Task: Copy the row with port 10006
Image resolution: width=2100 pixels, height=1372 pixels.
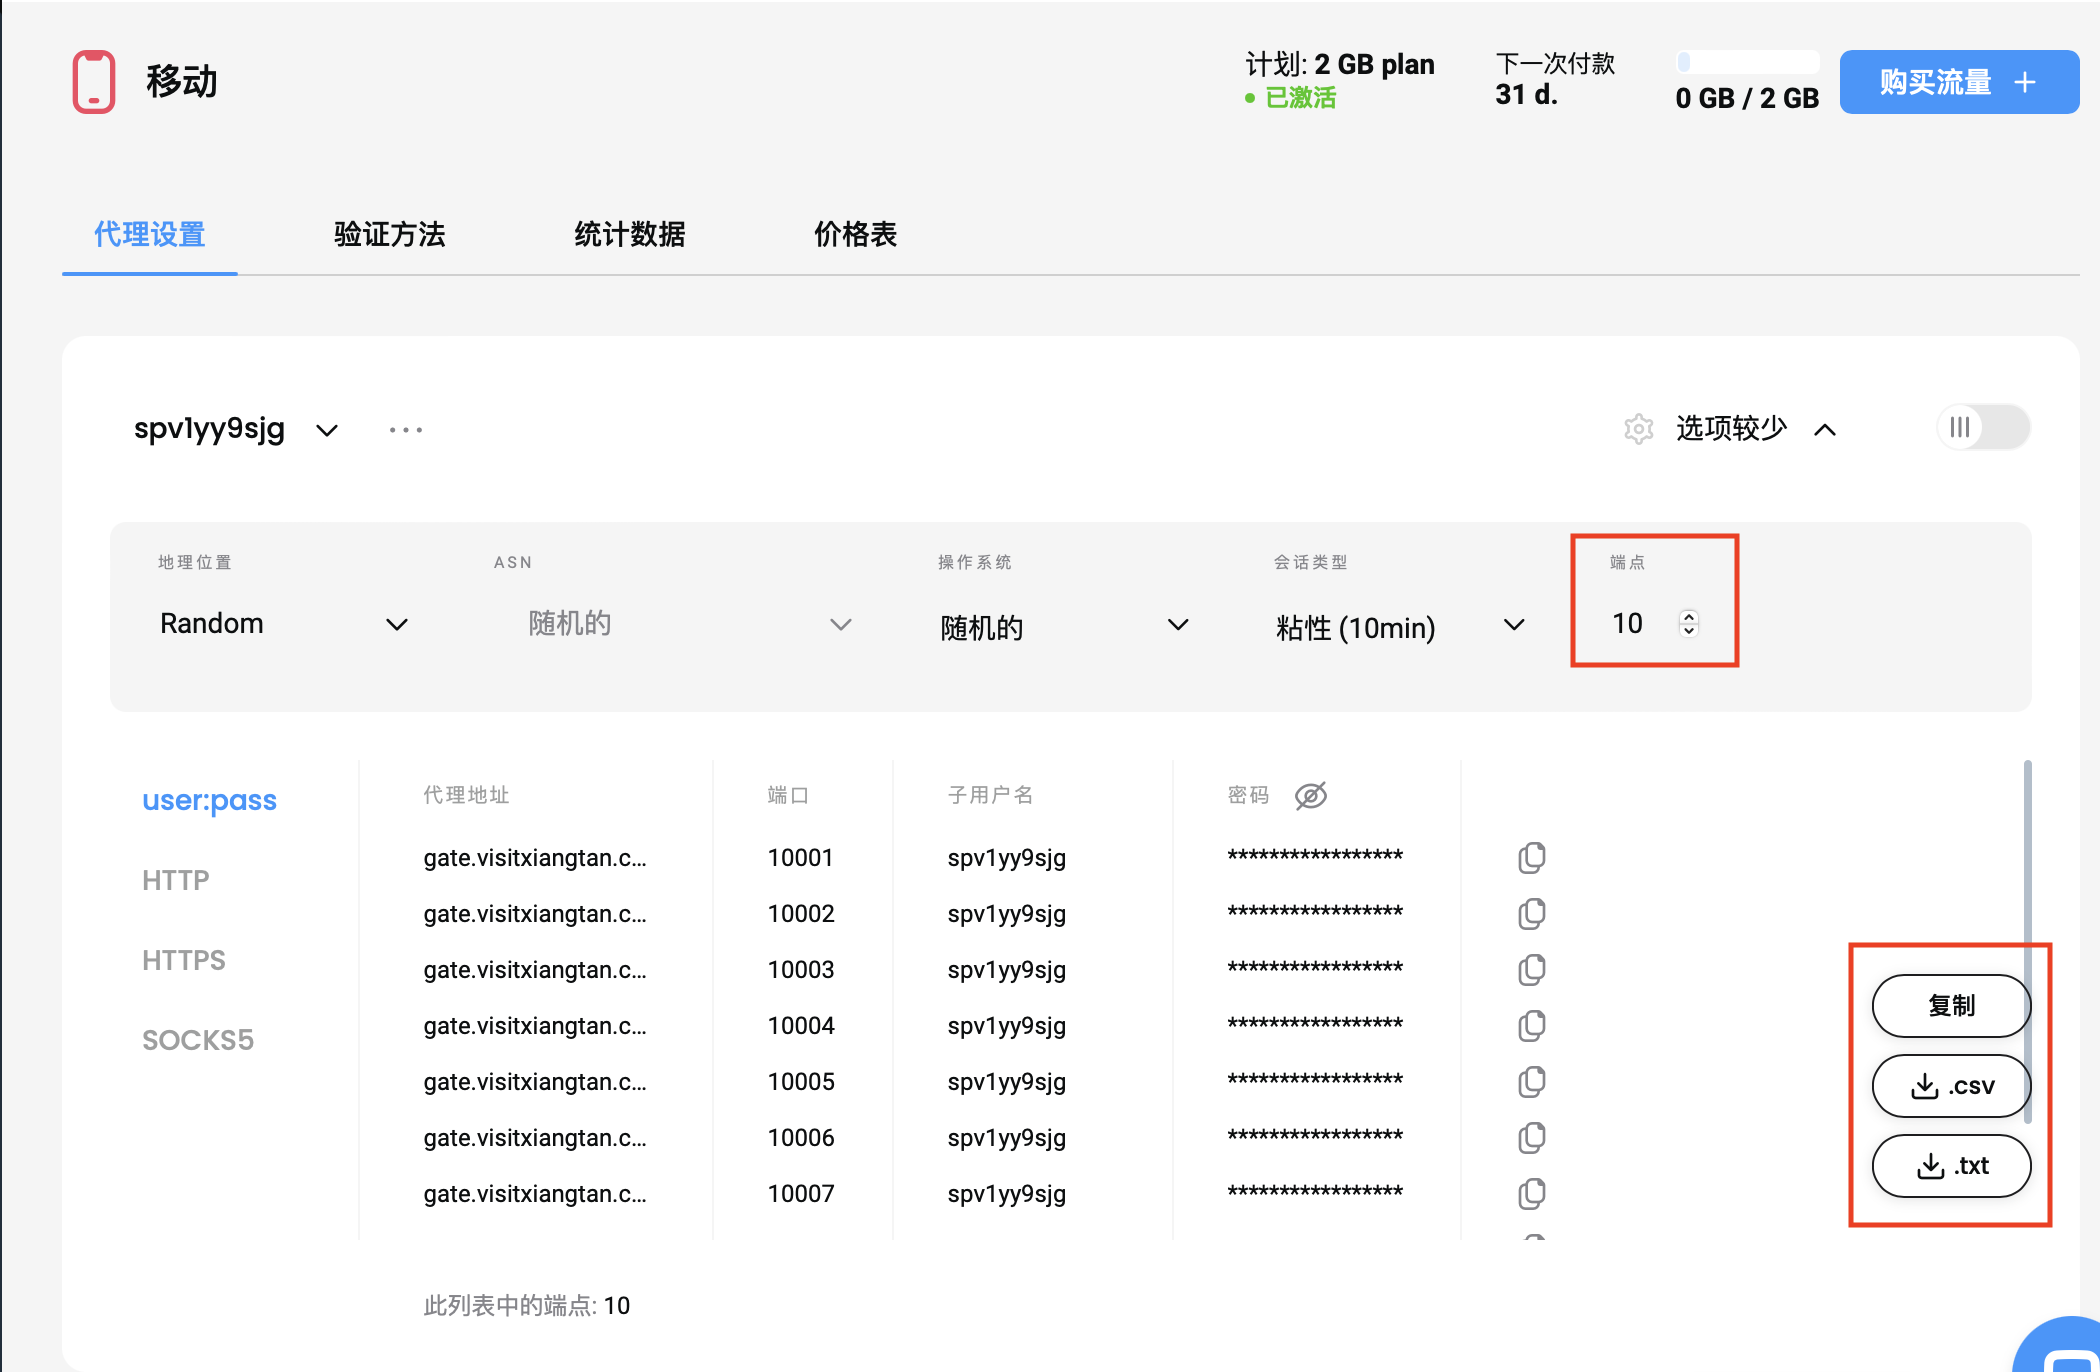Action: tap(1532, 1138)
